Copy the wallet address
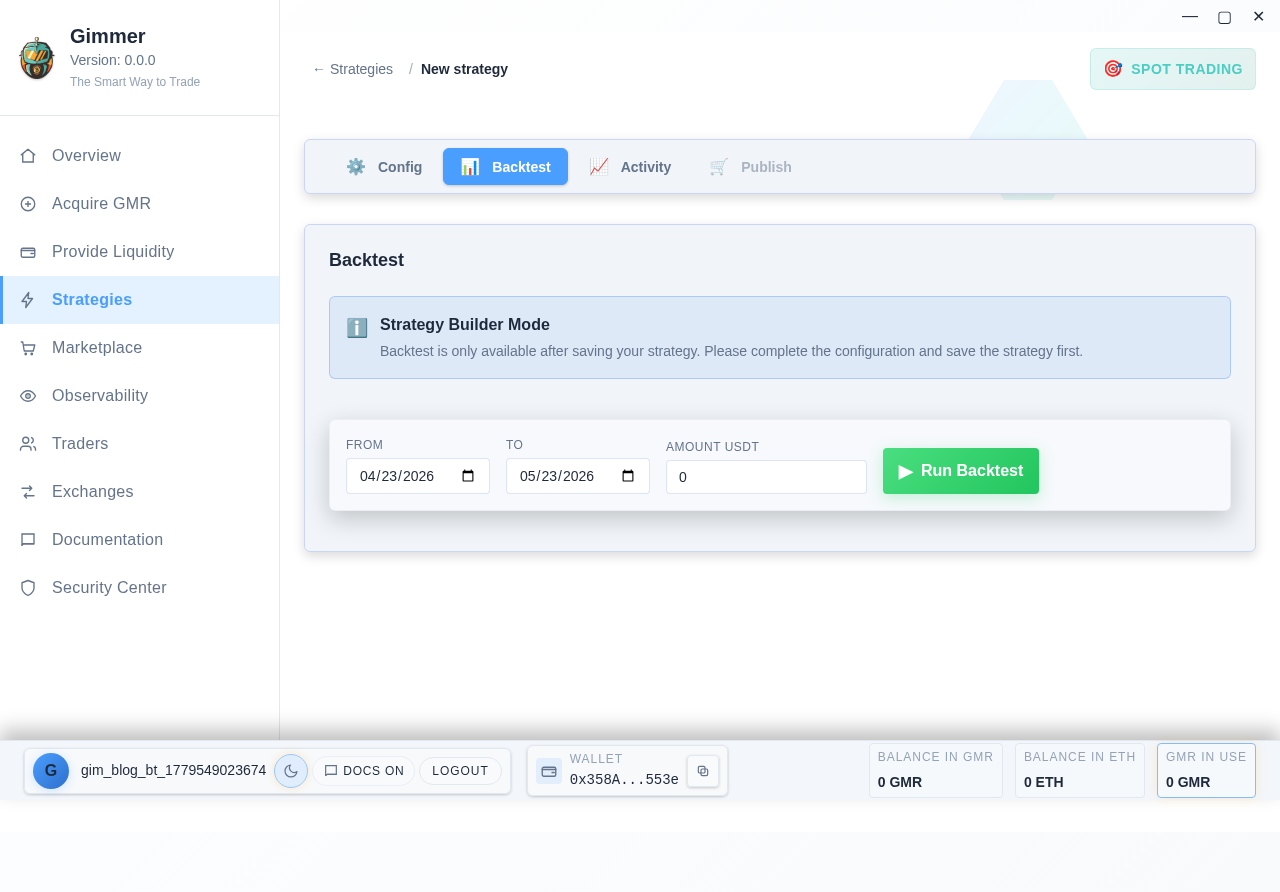This screenshot has height=892, width=1280. pos(703,771)
